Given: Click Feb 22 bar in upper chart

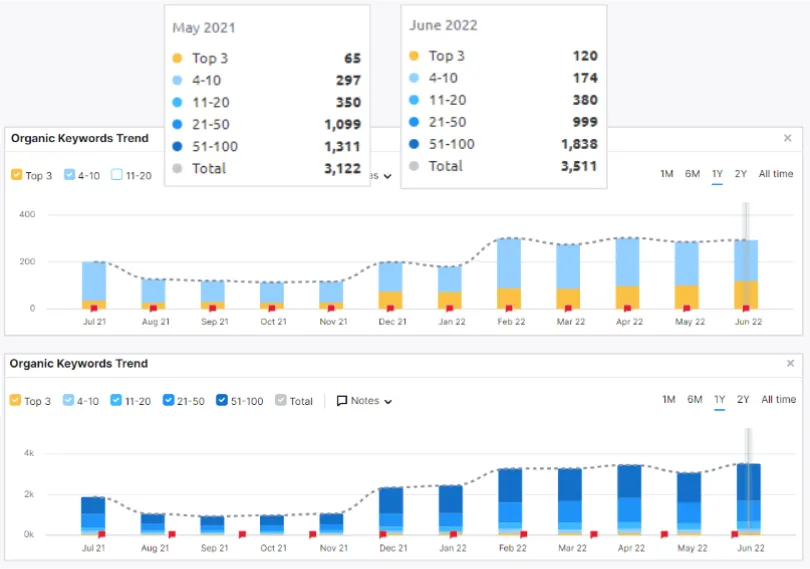Looking at the screenshot, I should point(509,273).
